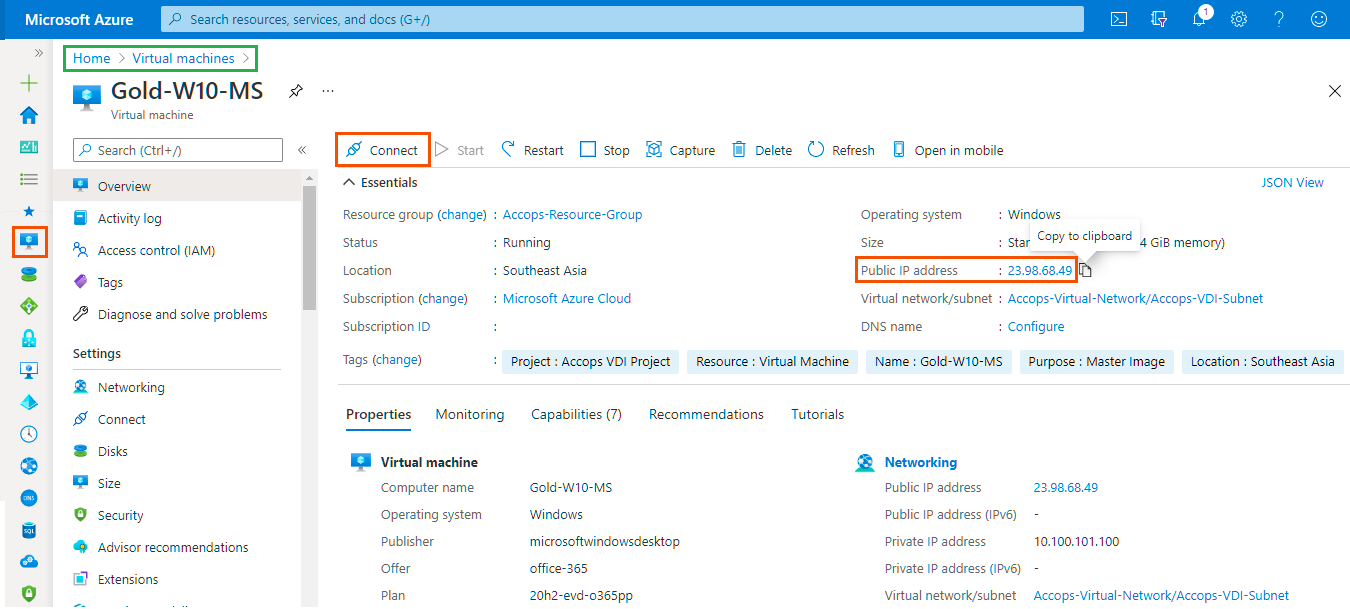1350x609 pixels.
Task: Expand the left portal rail with double chevron
Action: (x=39, y=53)
